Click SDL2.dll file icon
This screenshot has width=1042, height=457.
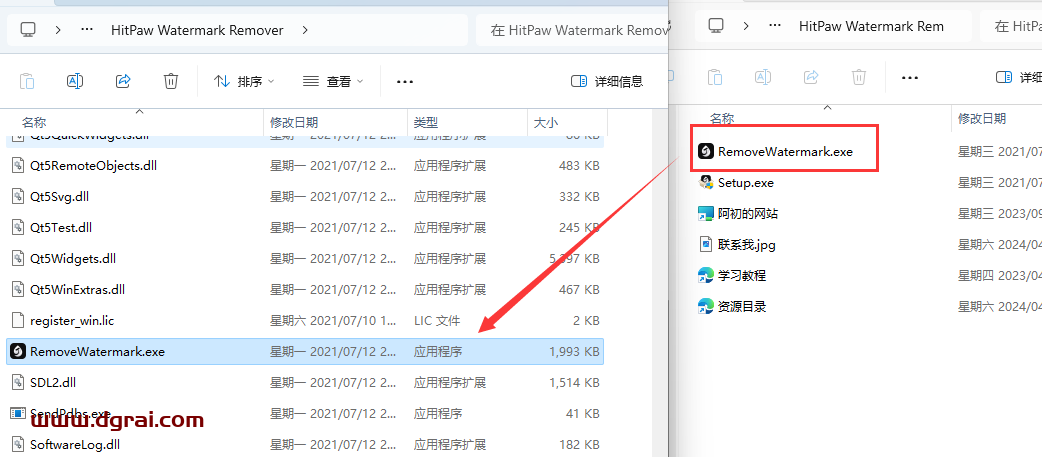pos(18,383)
